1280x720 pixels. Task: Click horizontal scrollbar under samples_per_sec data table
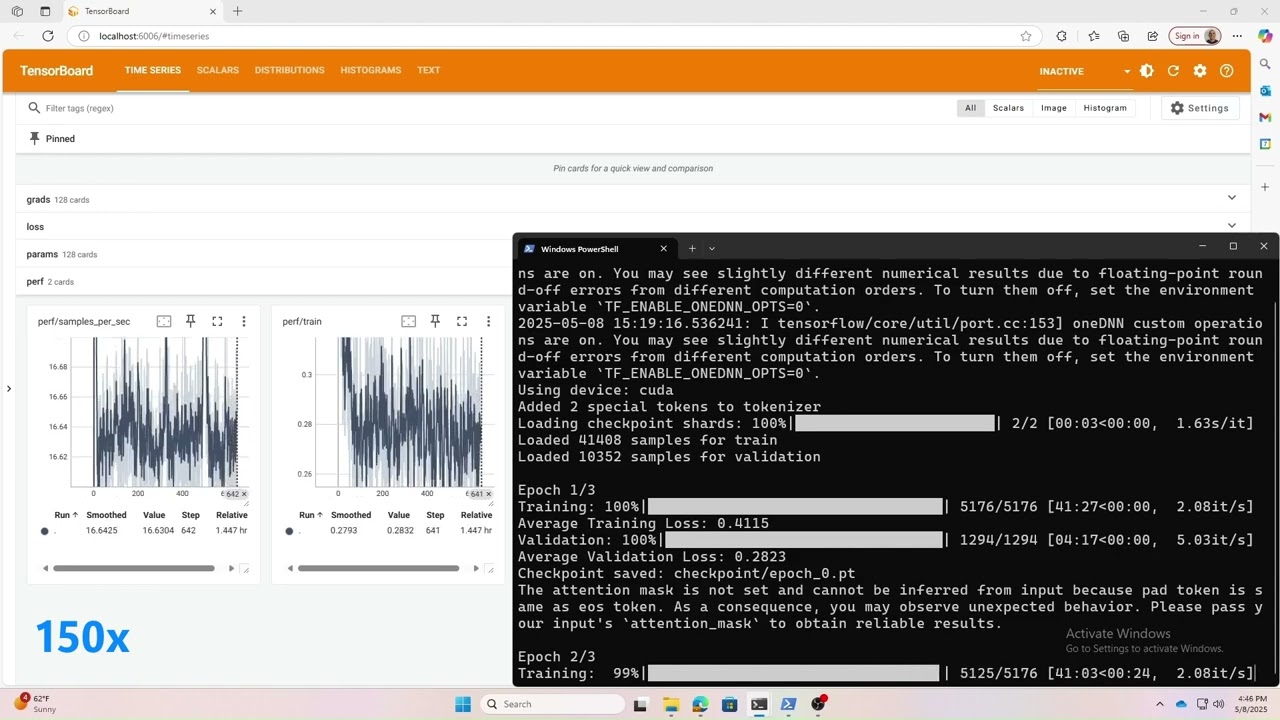(x=134, y=569)
